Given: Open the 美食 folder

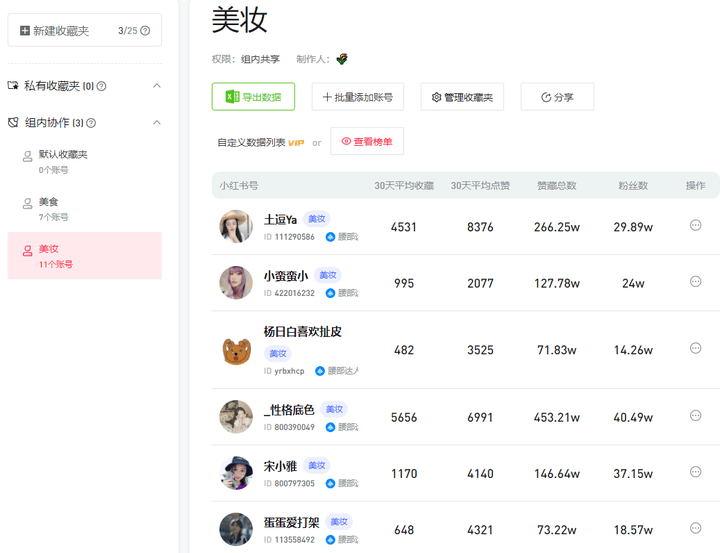Looking at the screenshot, I should (49, 202).
